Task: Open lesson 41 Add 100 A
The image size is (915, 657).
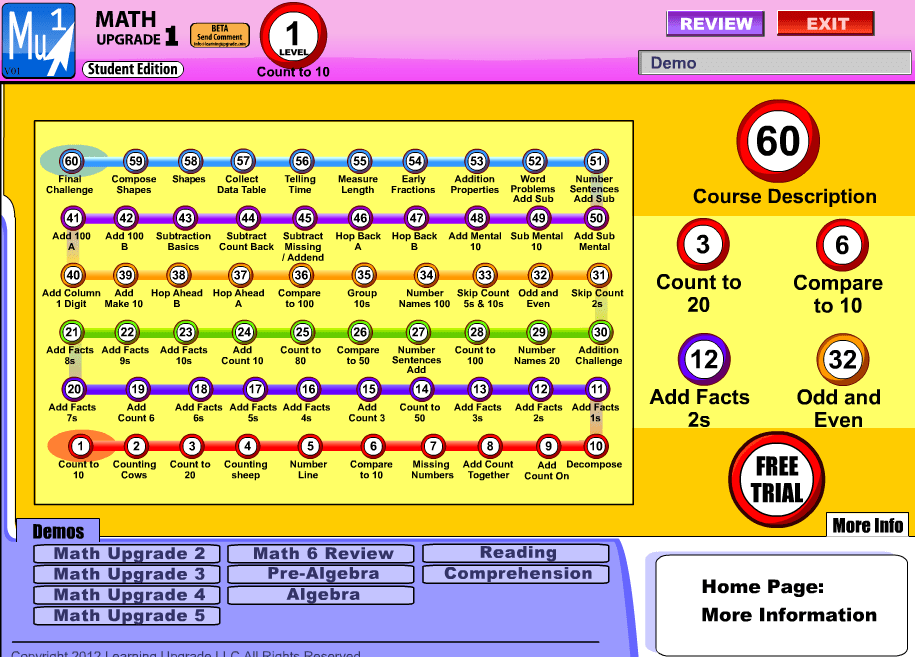Action: [72, 218]
